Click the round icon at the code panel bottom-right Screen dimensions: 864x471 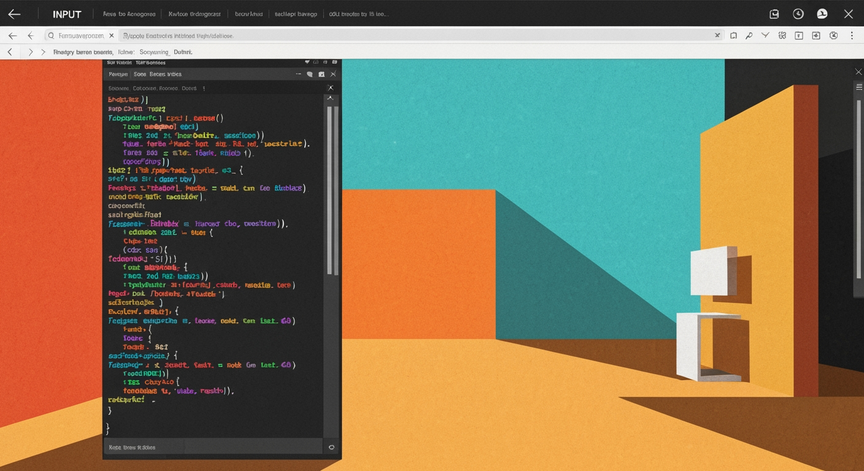(331, 447)
